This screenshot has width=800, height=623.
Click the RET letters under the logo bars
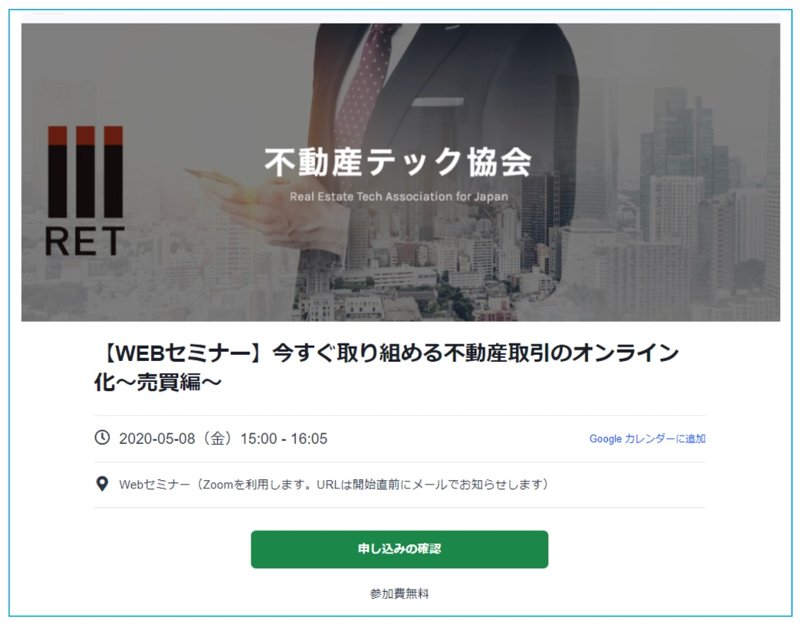(85, 241)
